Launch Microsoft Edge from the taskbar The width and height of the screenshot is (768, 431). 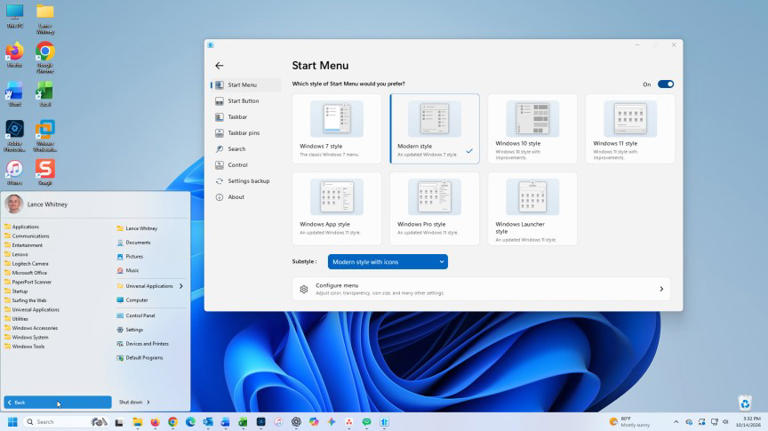click(x=191, y=422)
